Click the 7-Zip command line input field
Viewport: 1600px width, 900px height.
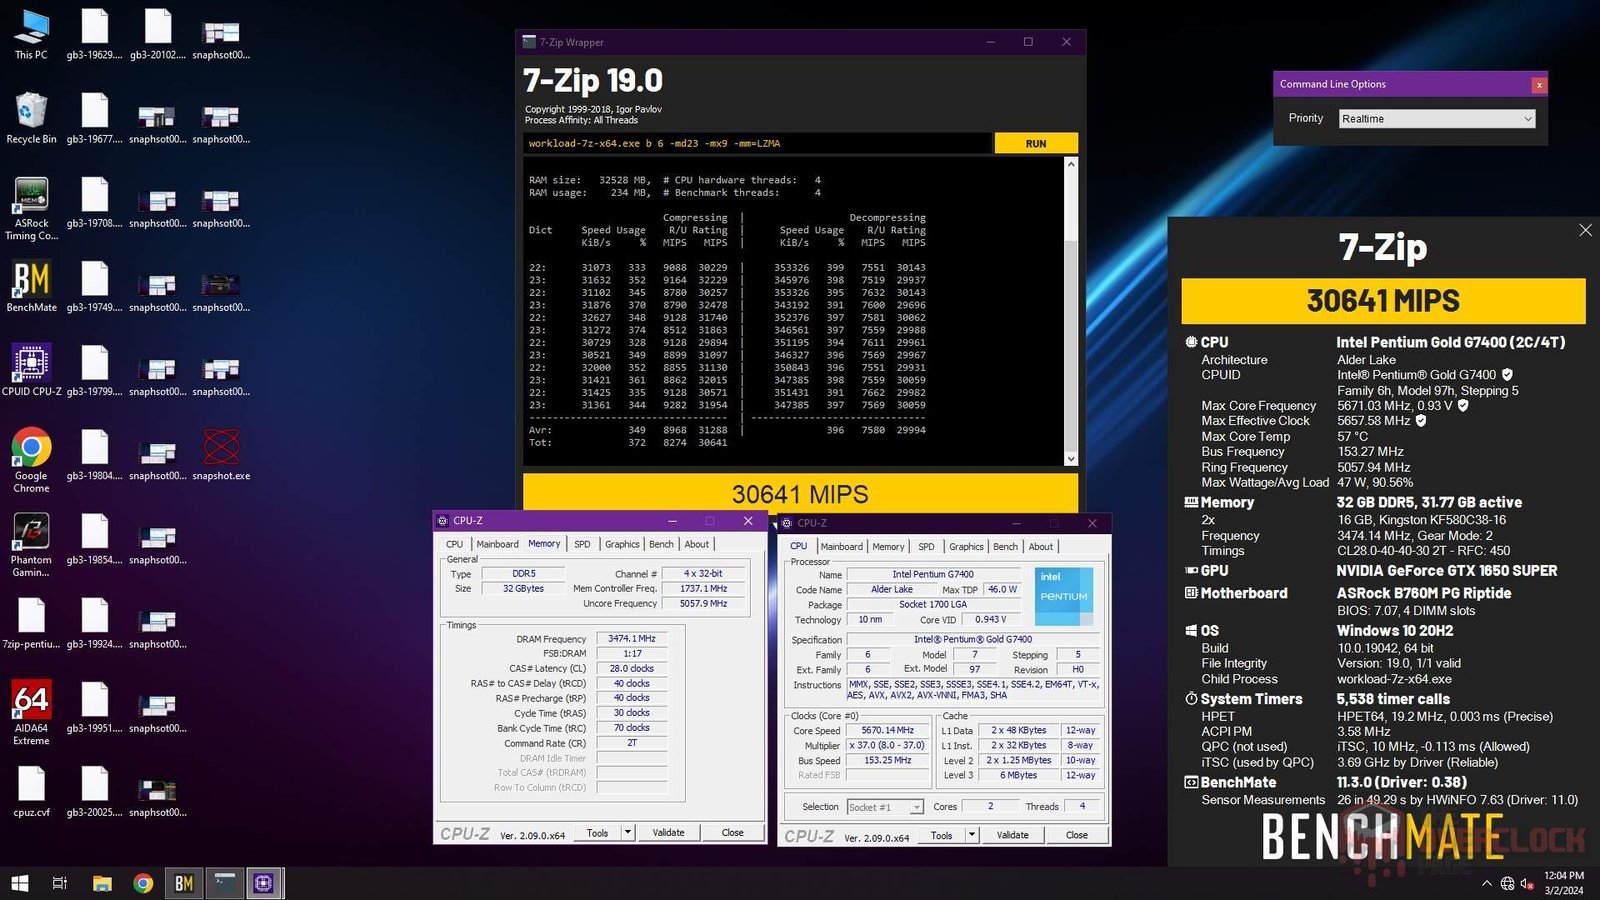pos(757,144)
